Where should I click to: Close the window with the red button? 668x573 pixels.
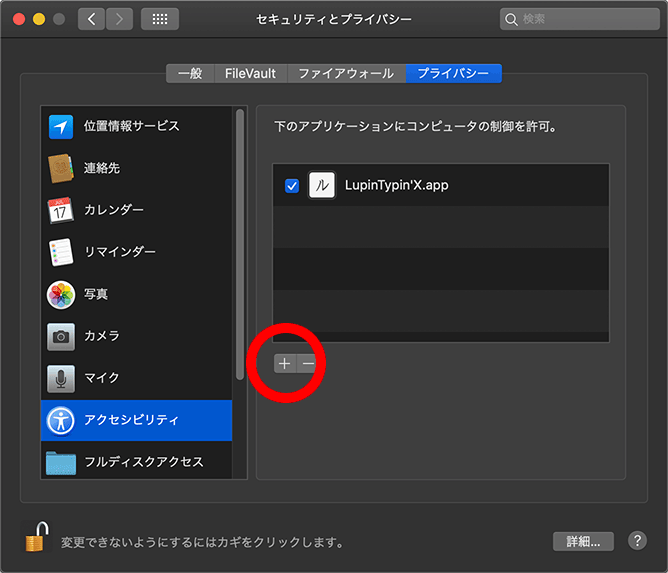click(19, 19)
